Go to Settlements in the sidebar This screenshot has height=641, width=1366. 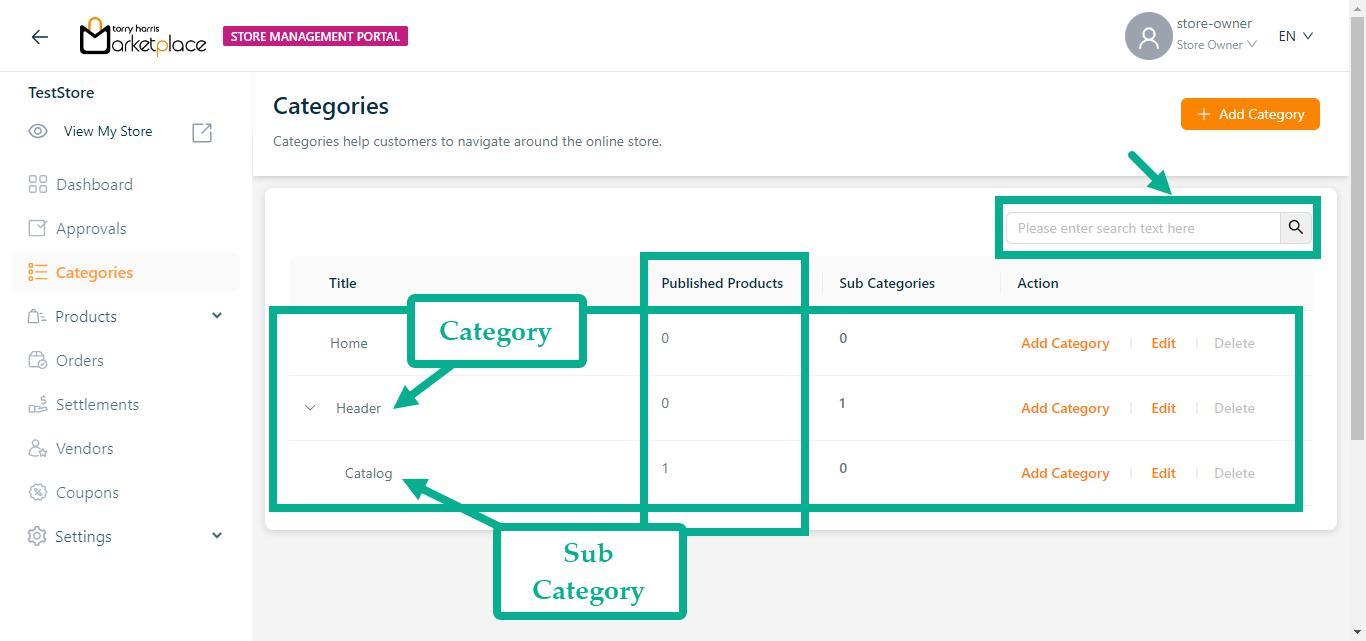[x=97, y=404]
